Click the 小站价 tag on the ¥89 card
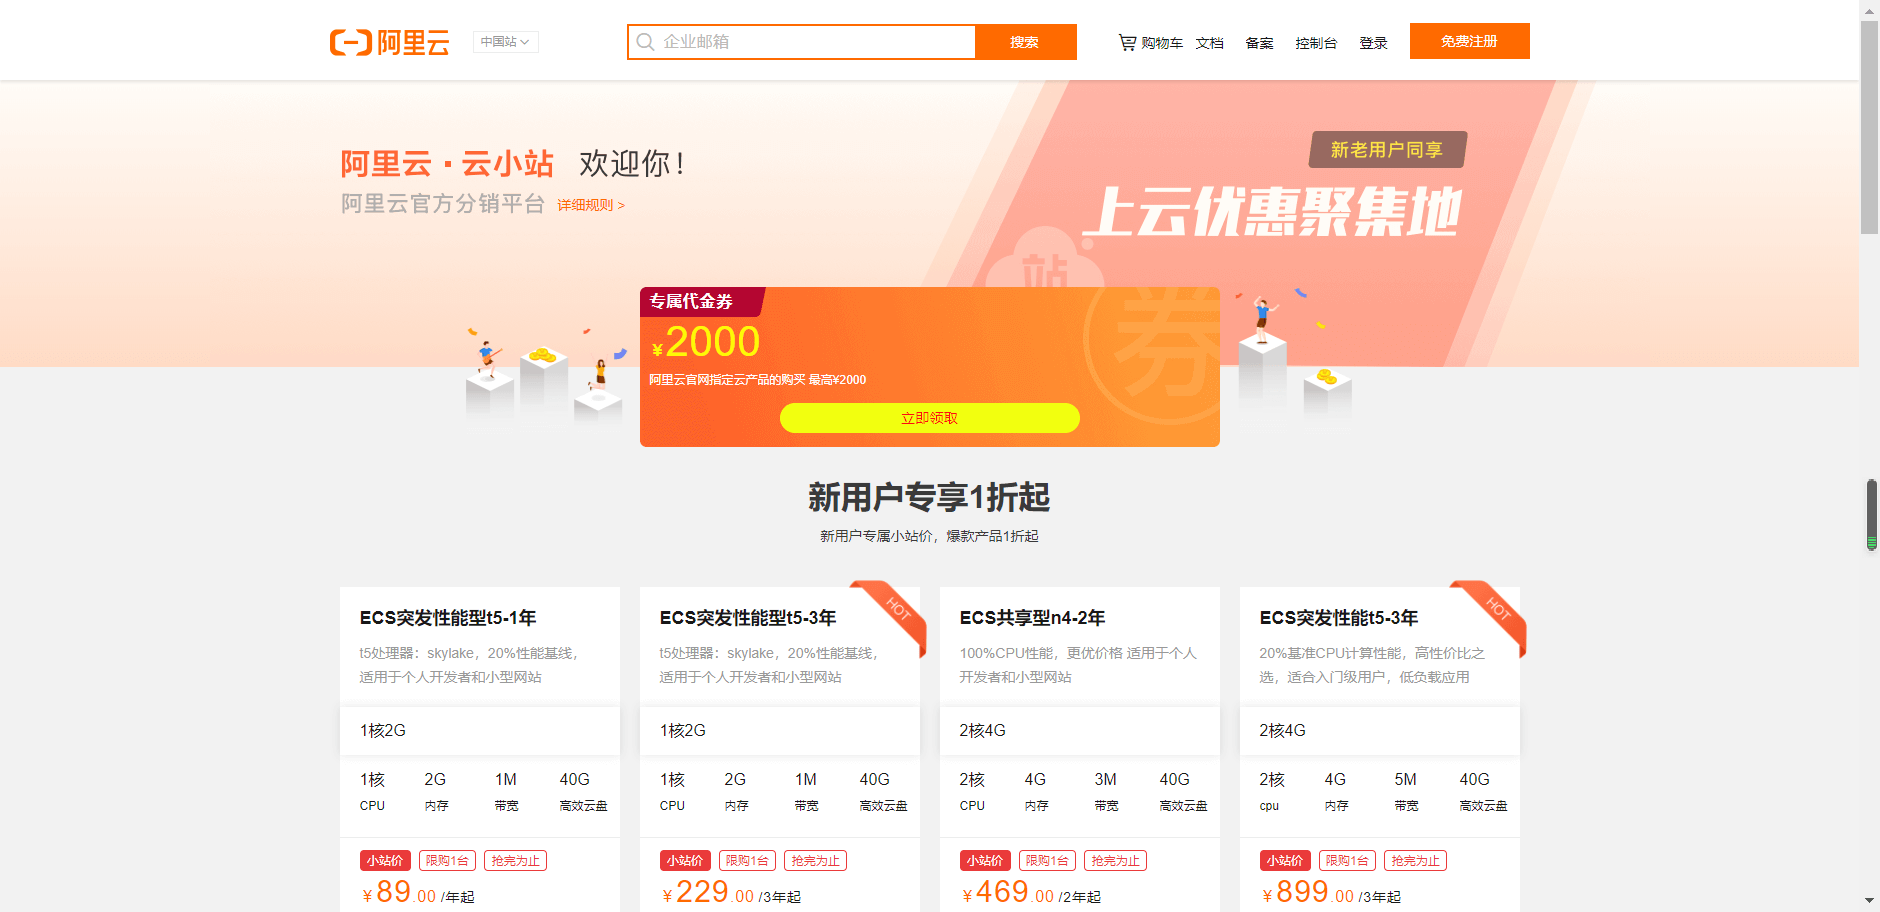The width and height of the screenshot is (1880, 912). tap(385, 860)
